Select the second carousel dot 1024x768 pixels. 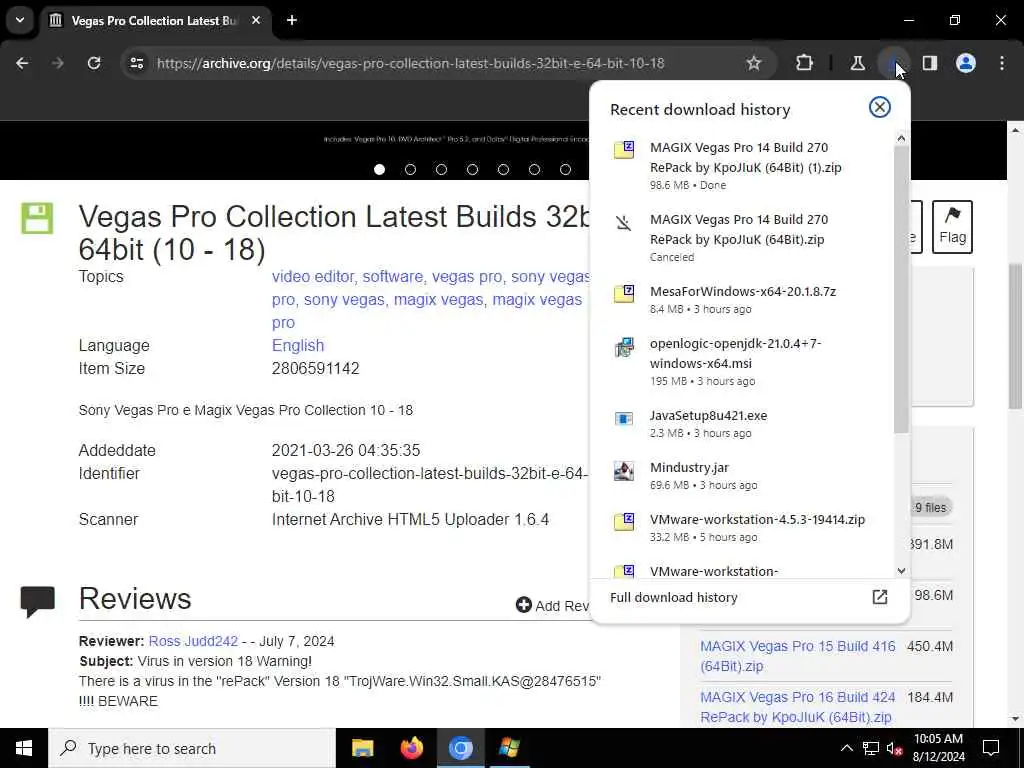pyautogui.click(x=410, y=170)
